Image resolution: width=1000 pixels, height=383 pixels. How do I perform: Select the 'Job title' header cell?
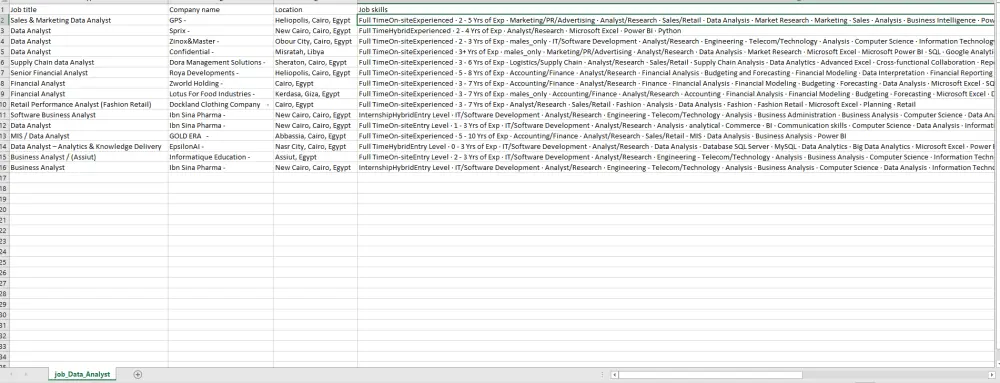tap(89, 10)
